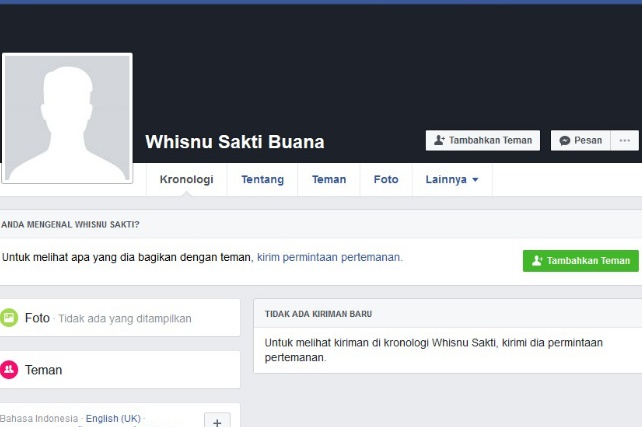Click kirim permintaan pertemanan link
642x427 pixels.
[330, 257]
